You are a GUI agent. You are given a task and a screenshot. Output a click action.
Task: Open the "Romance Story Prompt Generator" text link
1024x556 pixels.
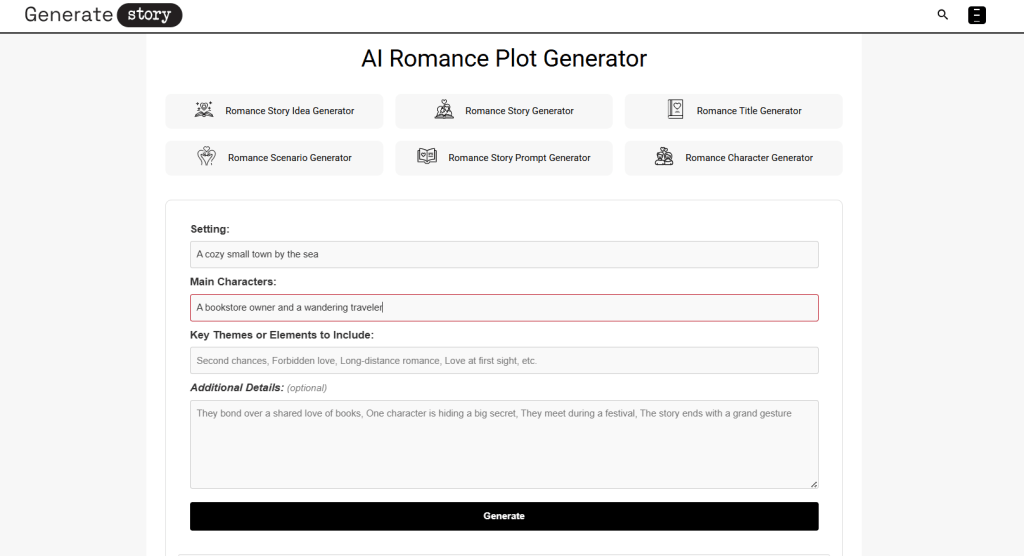(519, 158)
